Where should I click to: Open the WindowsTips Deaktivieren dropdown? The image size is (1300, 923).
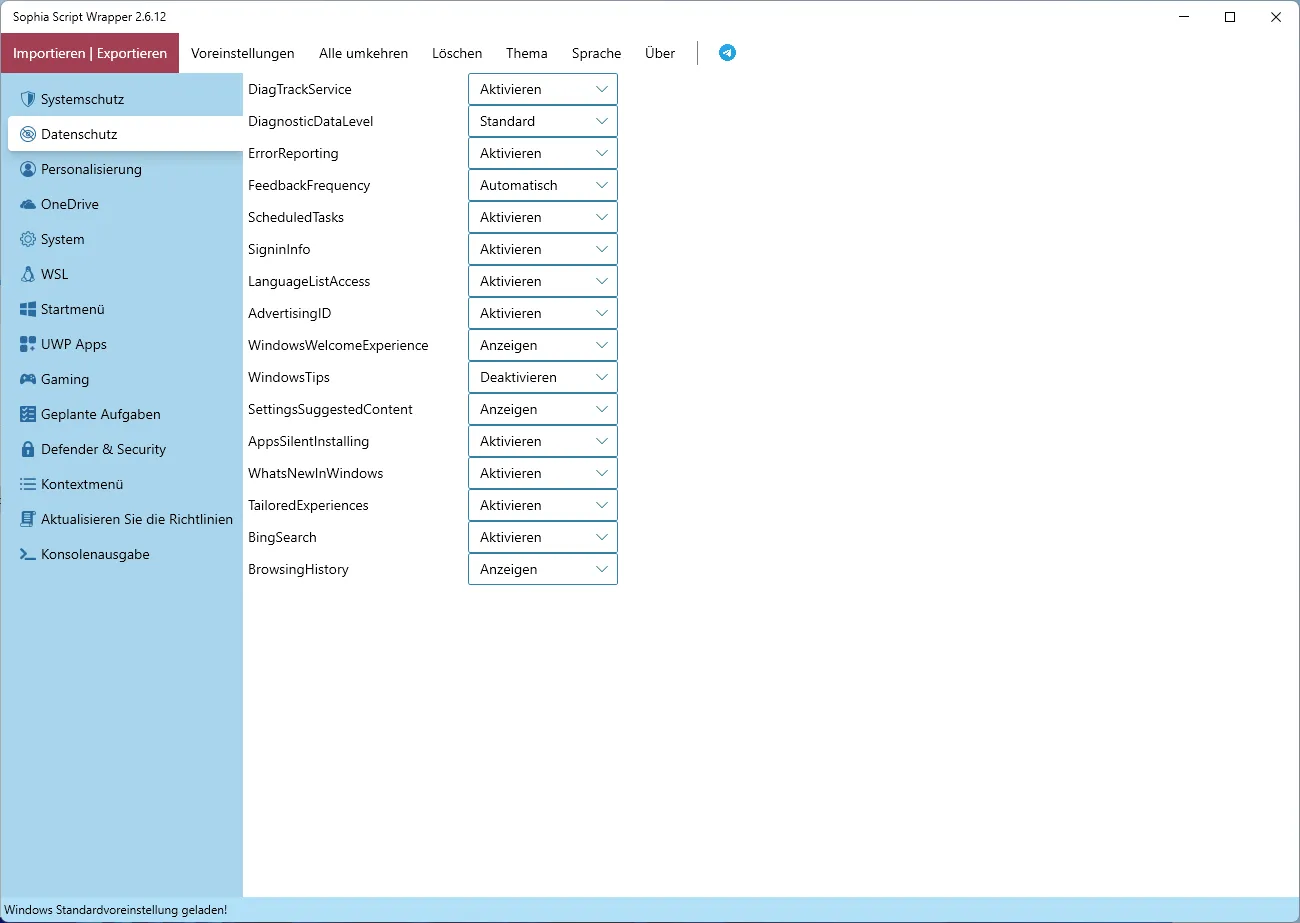pyautogui.click(x=543, y=377)
